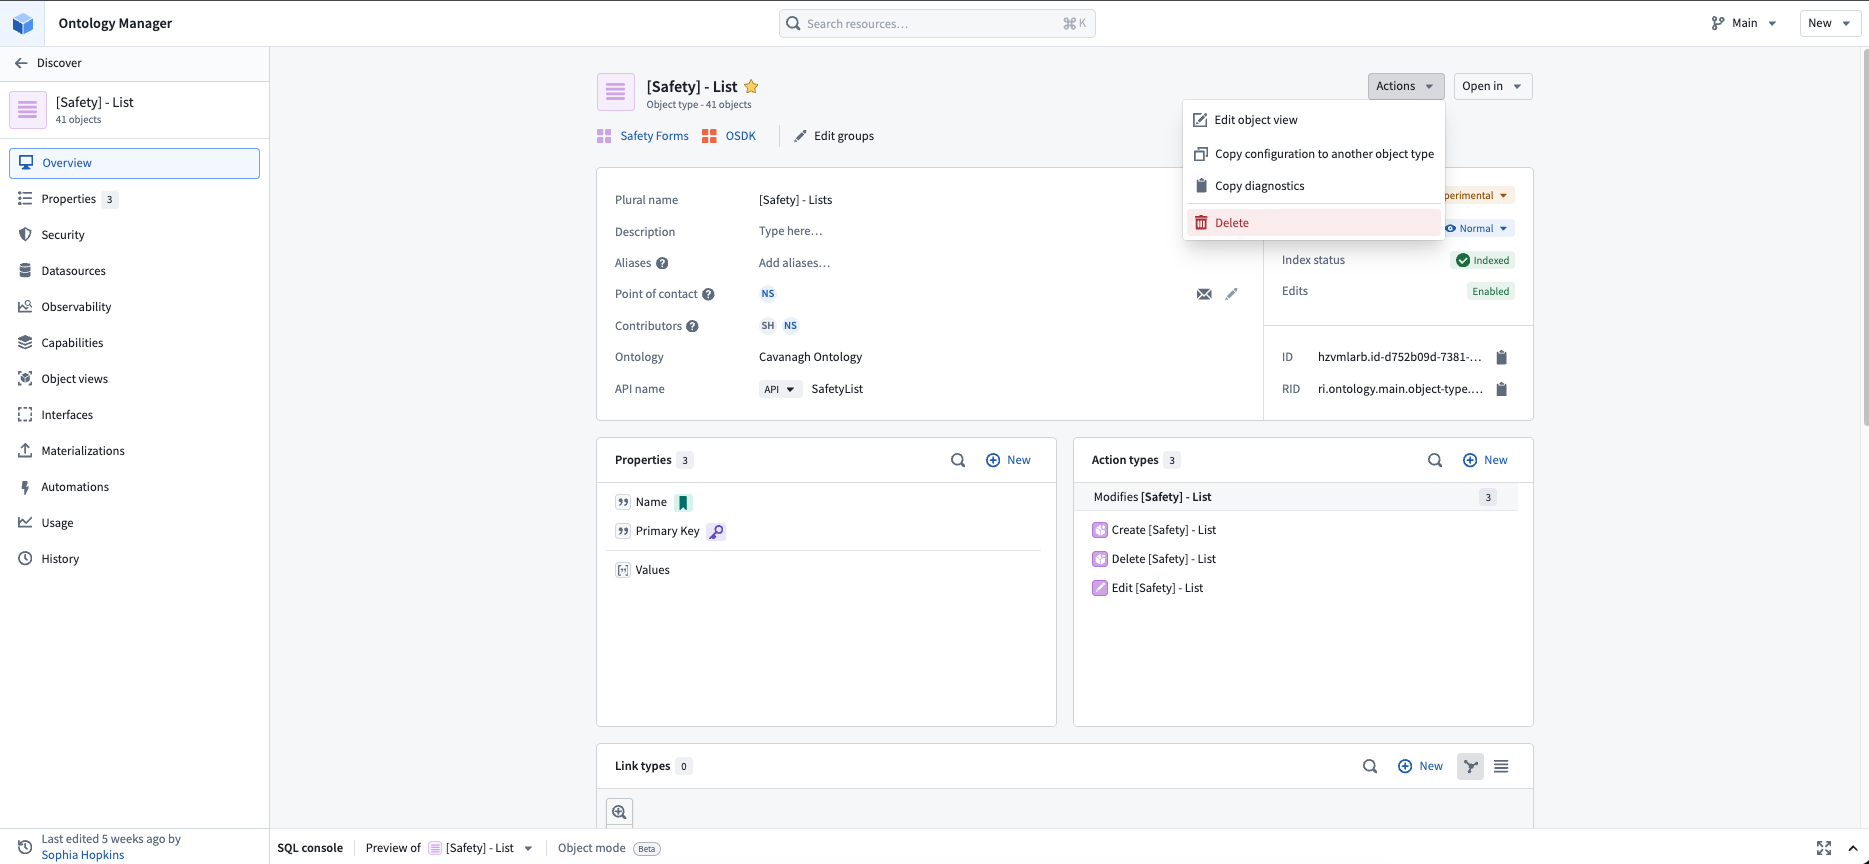Open the Datasources section

tap(134, 271)
